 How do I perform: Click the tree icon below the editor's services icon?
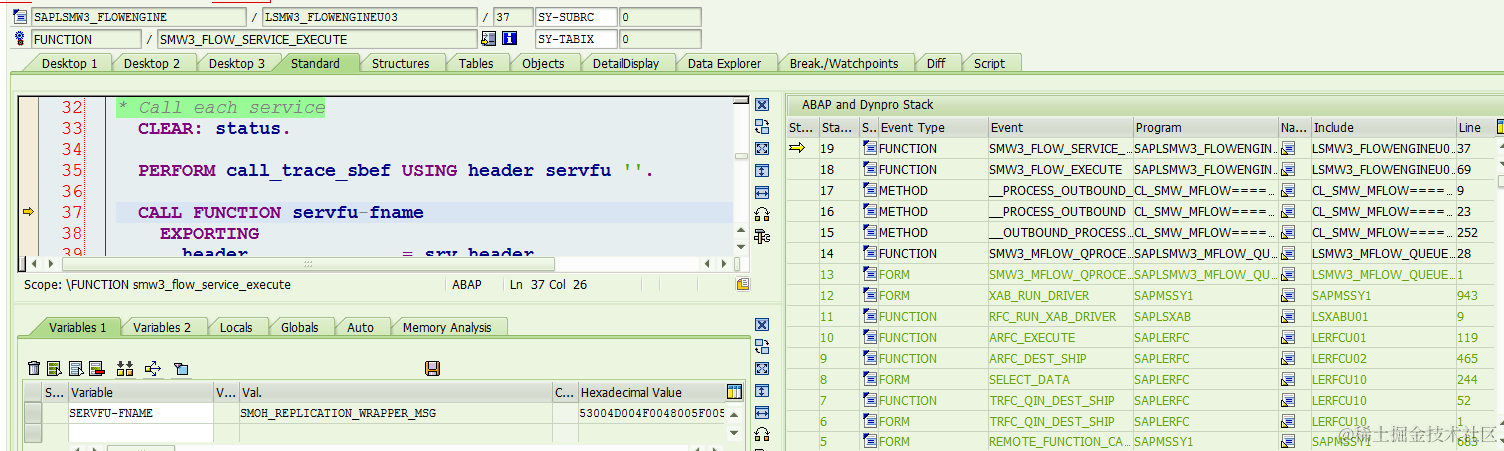click(x=762, y=236)
